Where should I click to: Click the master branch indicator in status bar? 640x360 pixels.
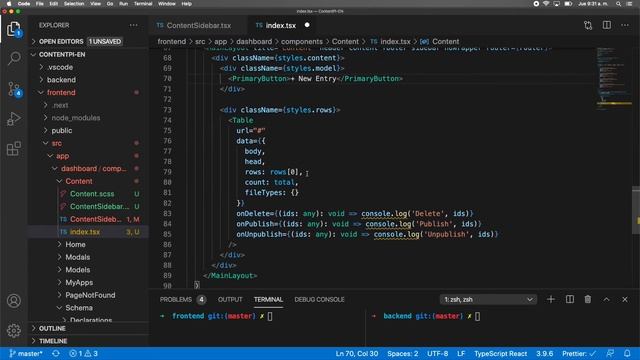click(x=26, y=353)
